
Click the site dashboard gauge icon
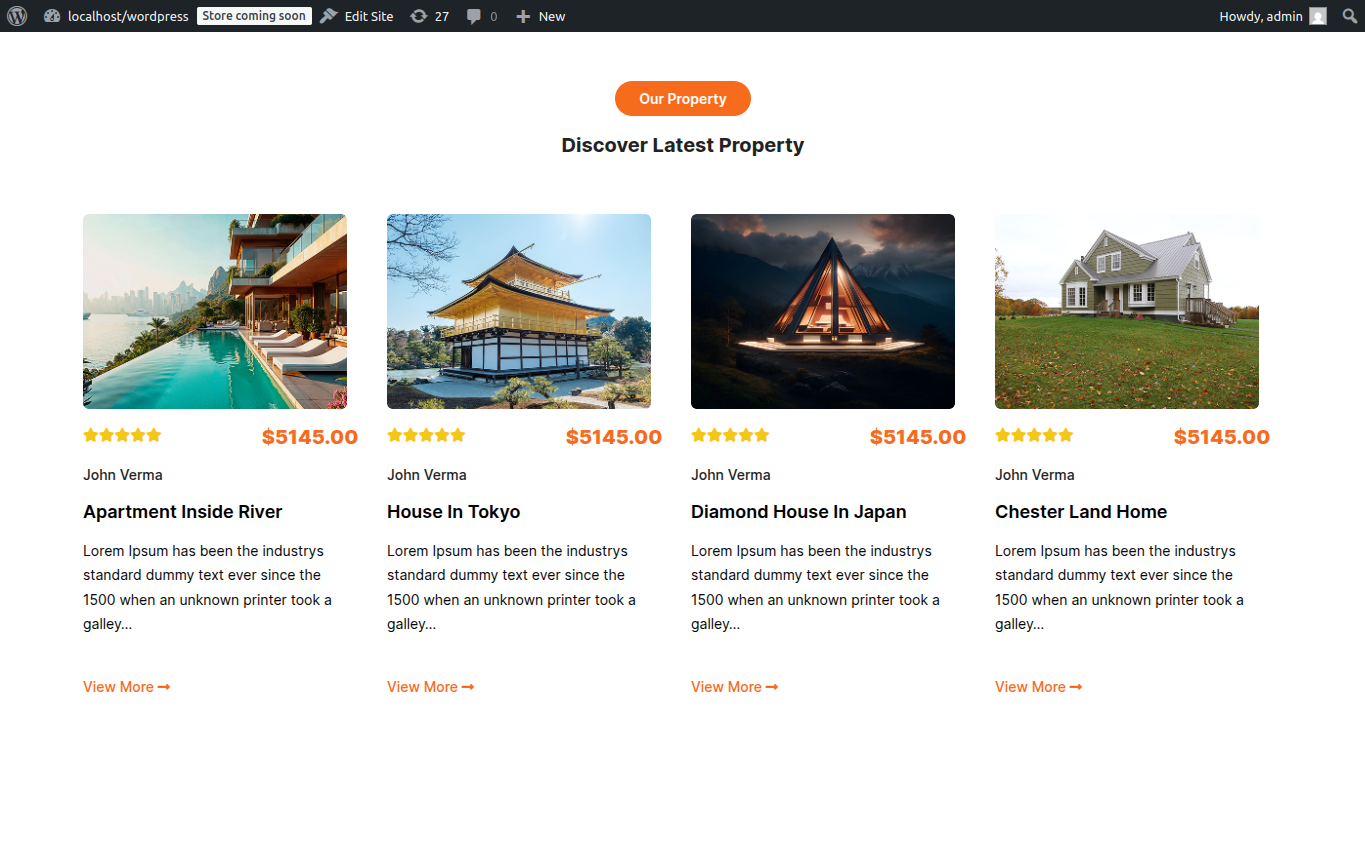coord(52,16)
